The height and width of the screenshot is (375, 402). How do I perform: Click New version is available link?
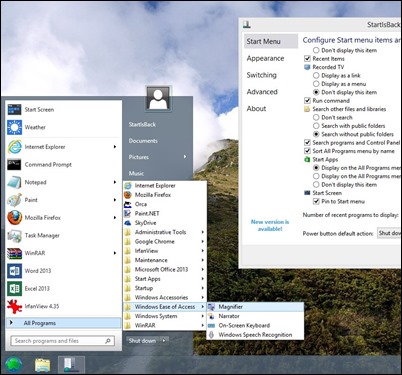(x=270, y=225)
